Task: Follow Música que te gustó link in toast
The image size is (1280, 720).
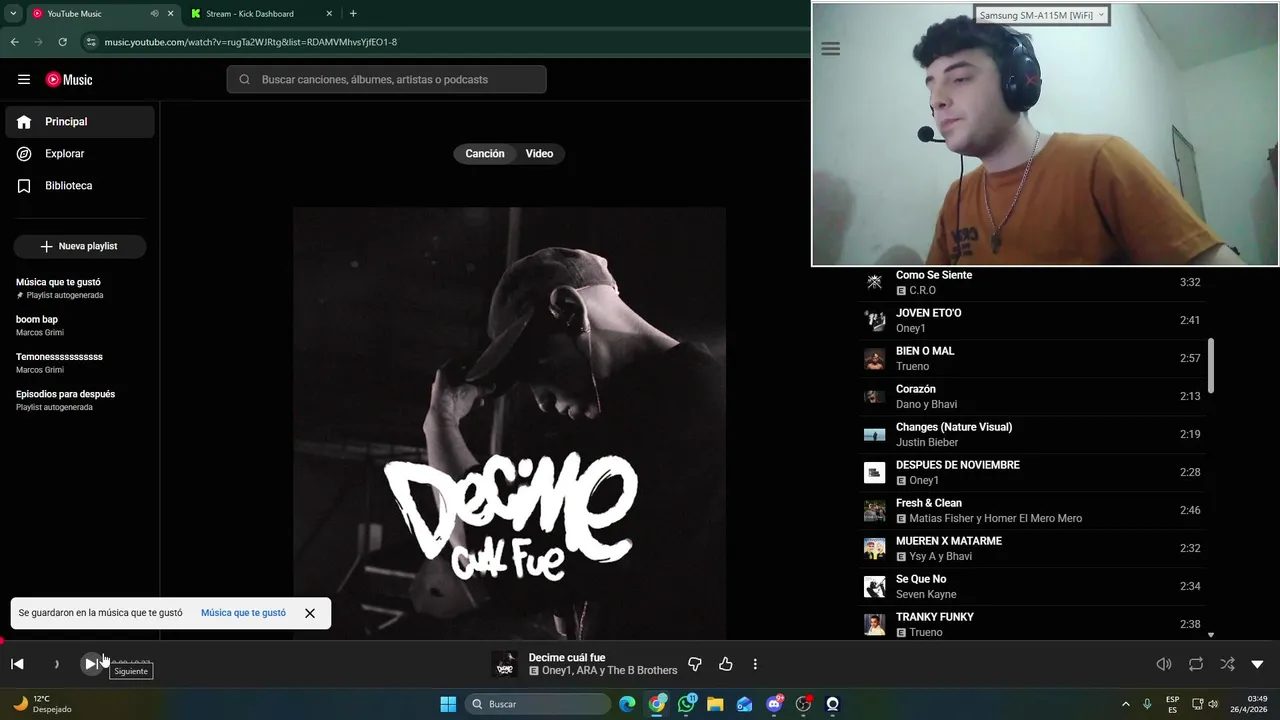Action: click(243, 613)
